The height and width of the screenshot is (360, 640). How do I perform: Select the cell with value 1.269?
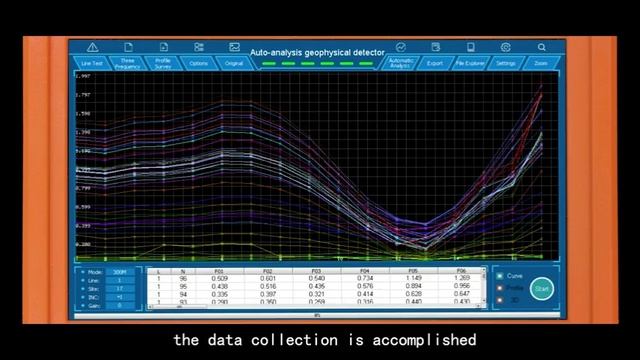(461, 278)
